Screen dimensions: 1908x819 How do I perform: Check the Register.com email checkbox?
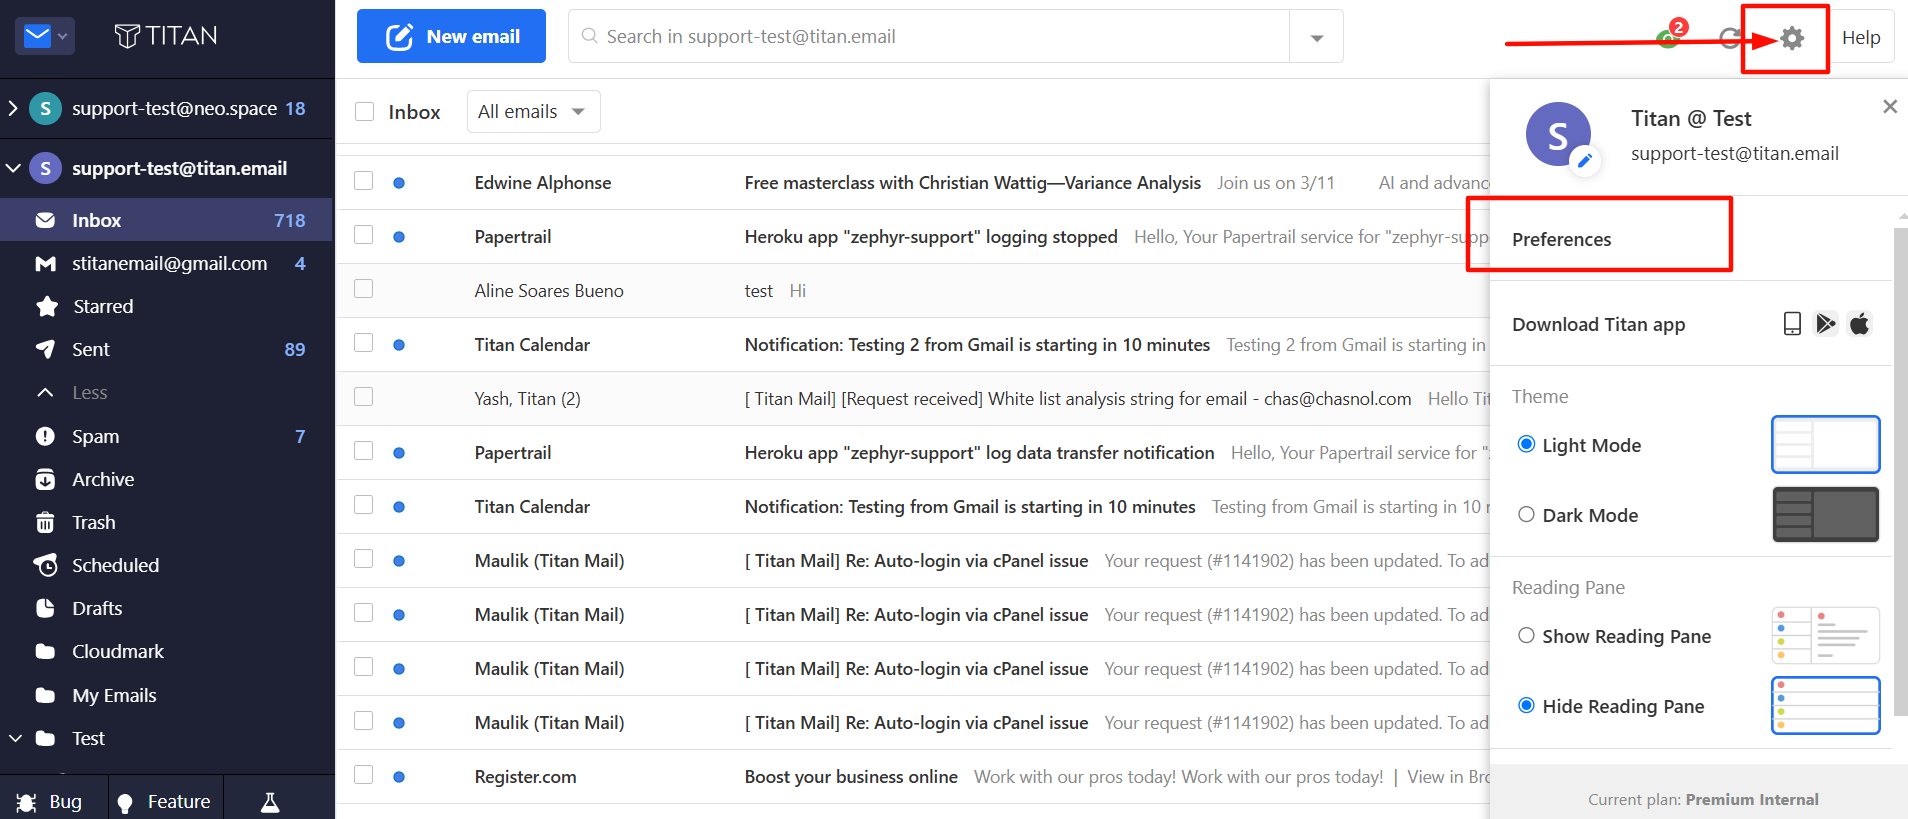click(x=364, y=775)
